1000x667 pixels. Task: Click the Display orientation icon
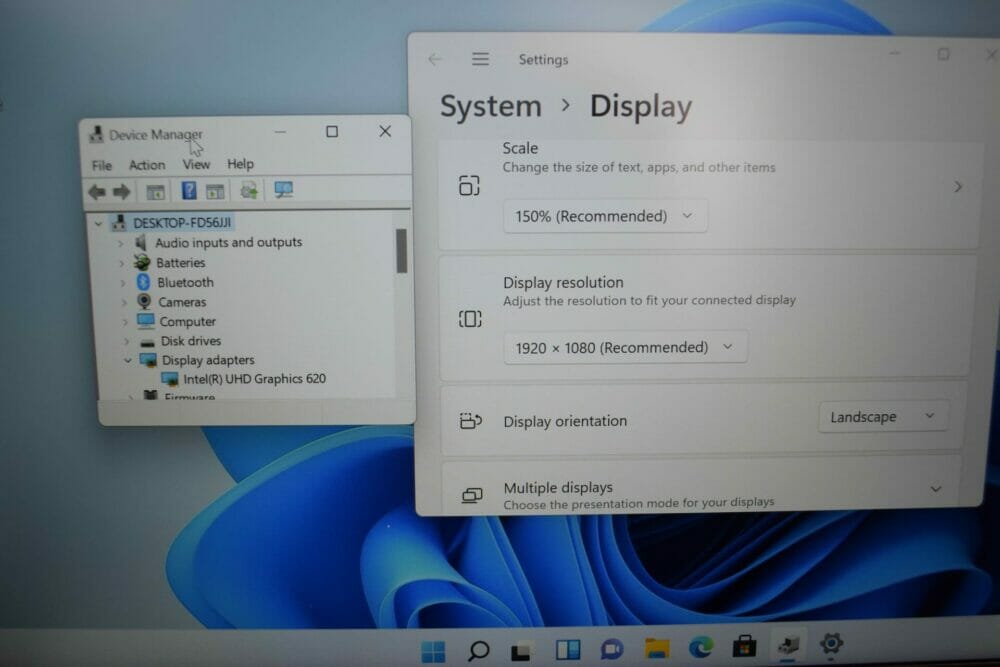point(471,421)
